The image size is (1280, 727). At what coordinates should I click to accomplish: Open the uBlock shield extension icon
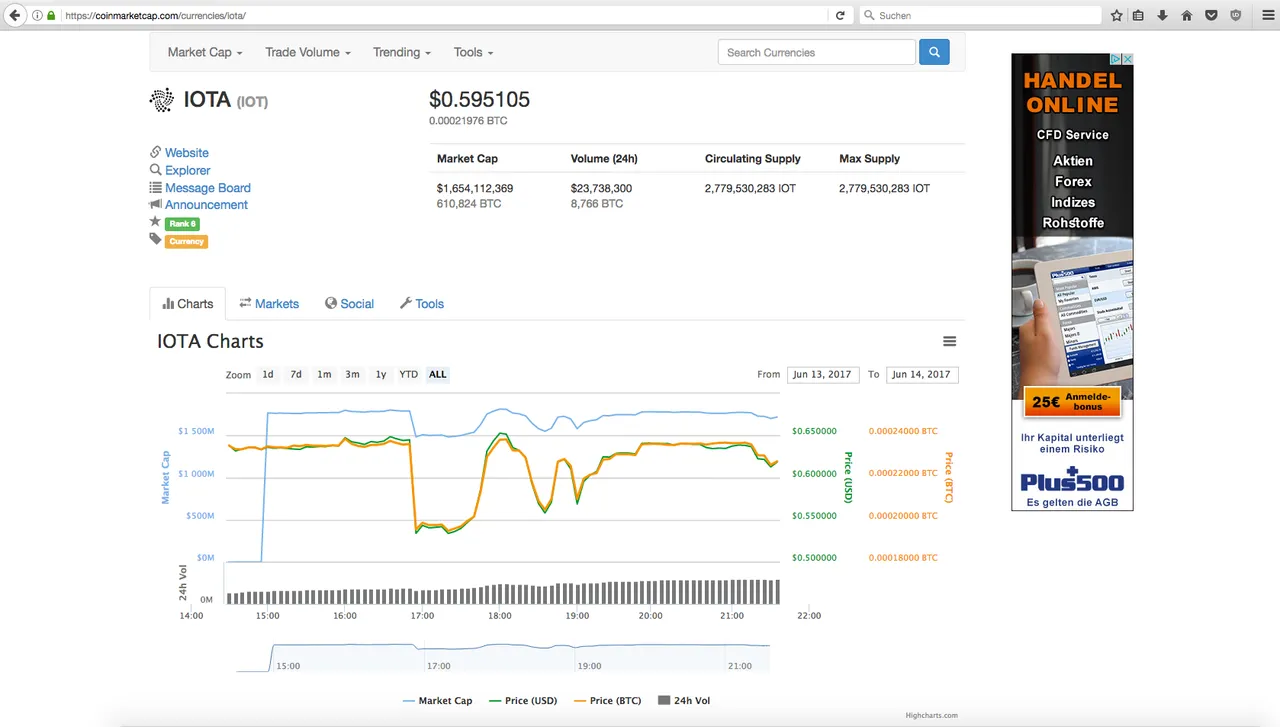(x=1236, y=15)
